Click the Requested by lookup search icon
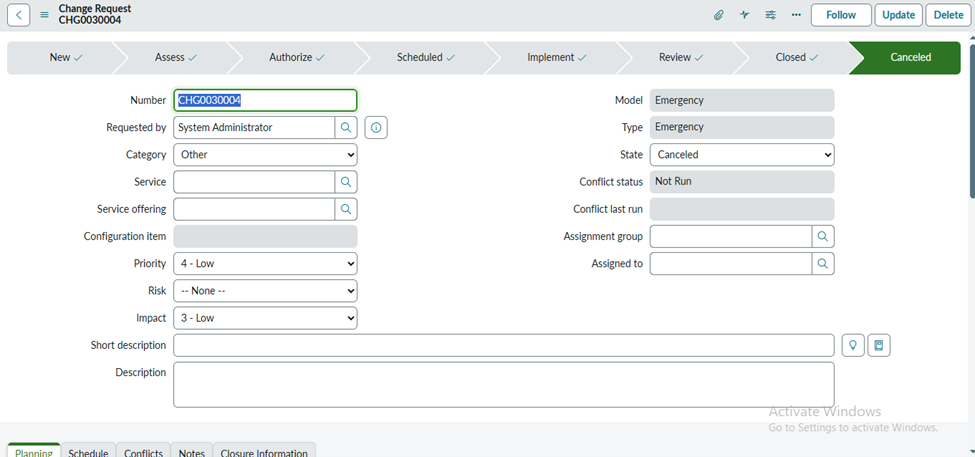This screenshot has height=457, width=975. click(x=346, y=128)
